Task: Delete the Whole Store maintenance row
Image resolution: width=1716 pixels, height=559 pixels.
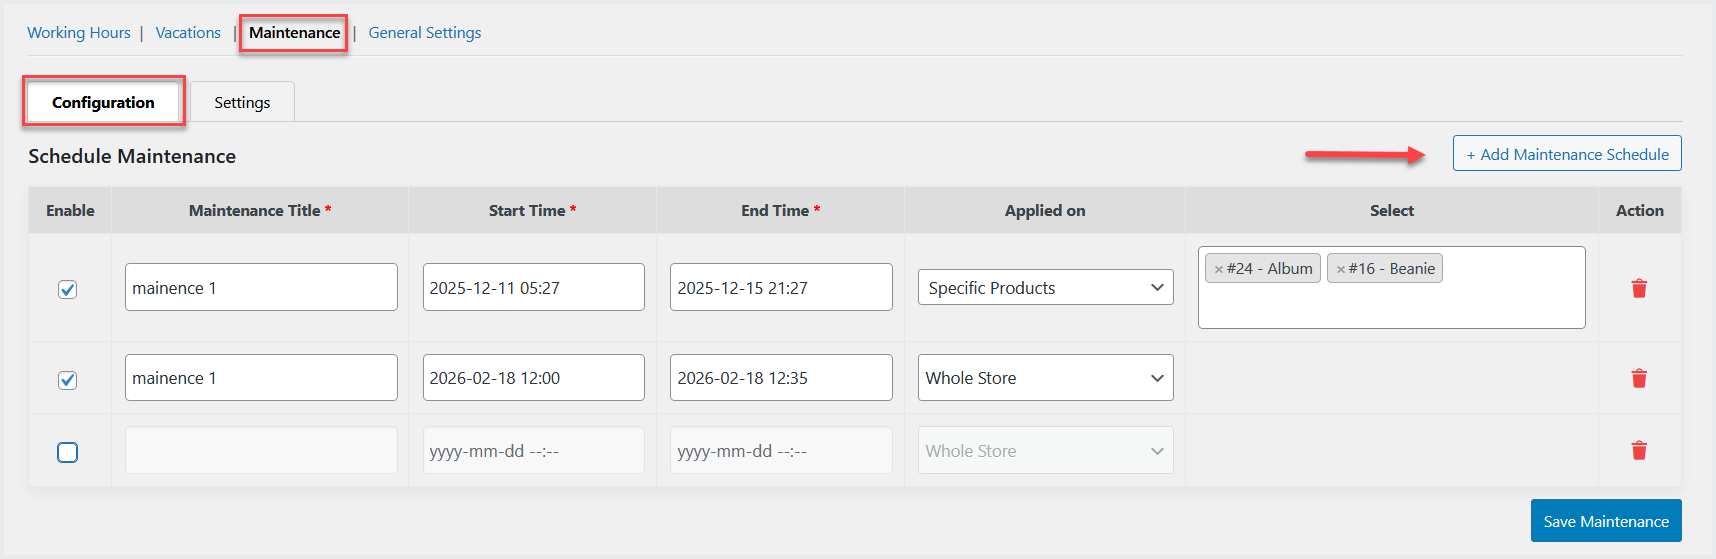Action: (x=1639, y=378)
